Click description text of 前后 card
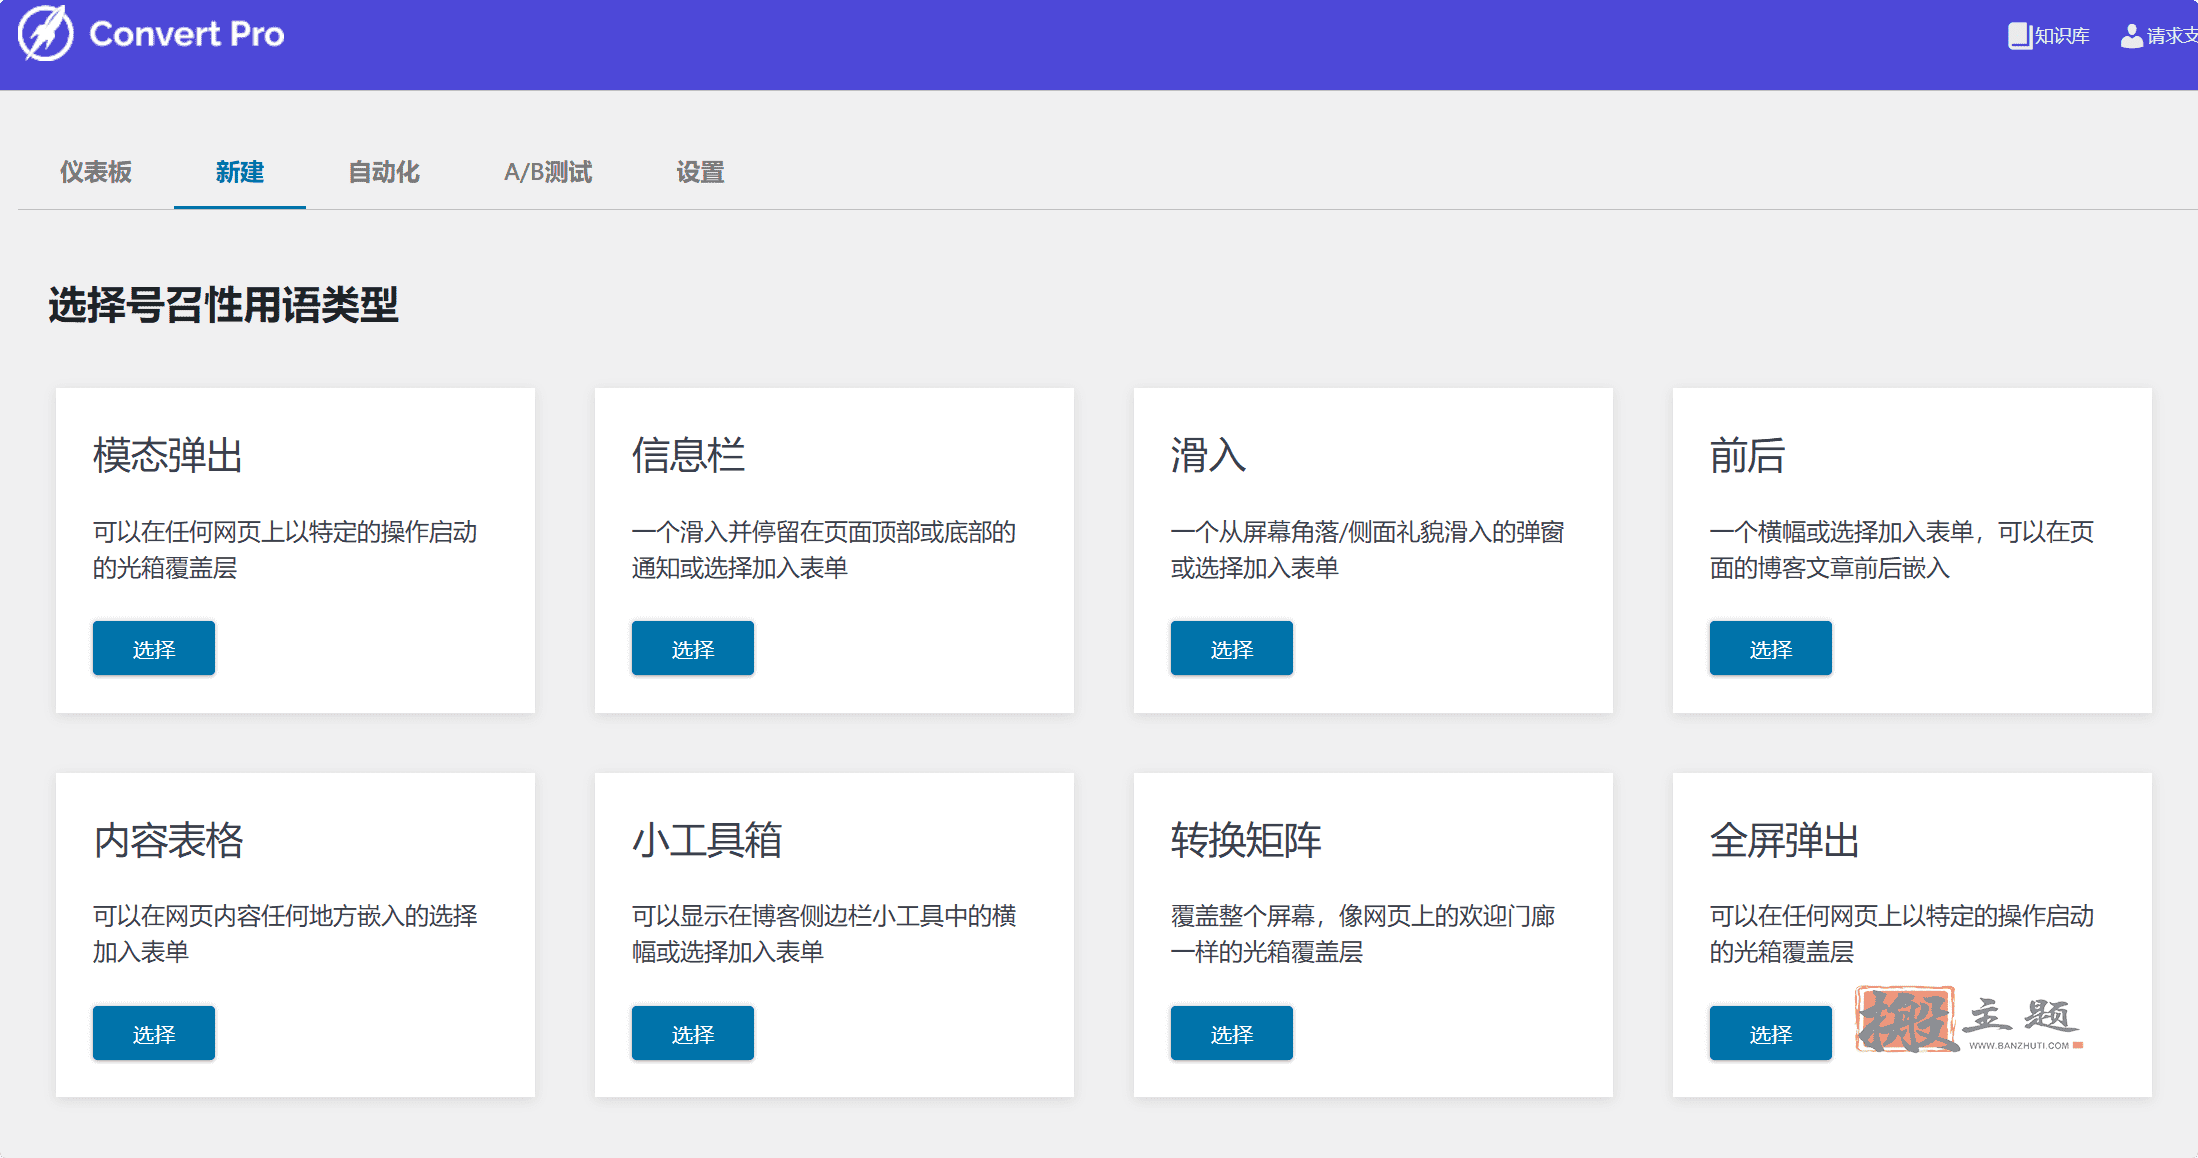 click(1902, 550)
